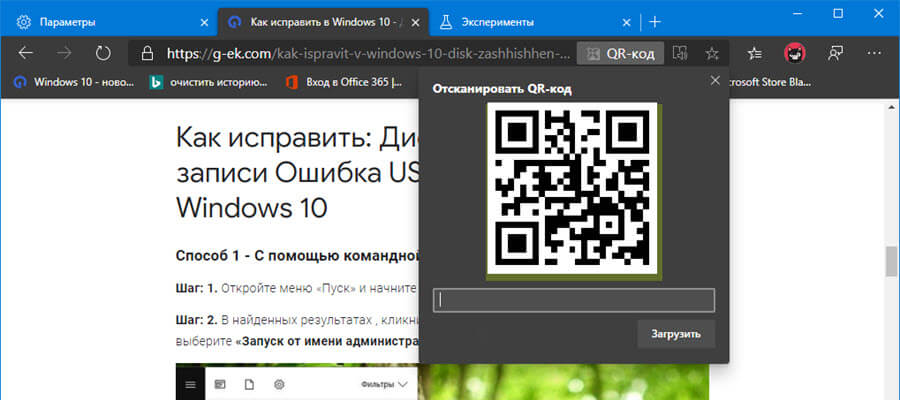Focus the text field under the QR code

point(573,301)
